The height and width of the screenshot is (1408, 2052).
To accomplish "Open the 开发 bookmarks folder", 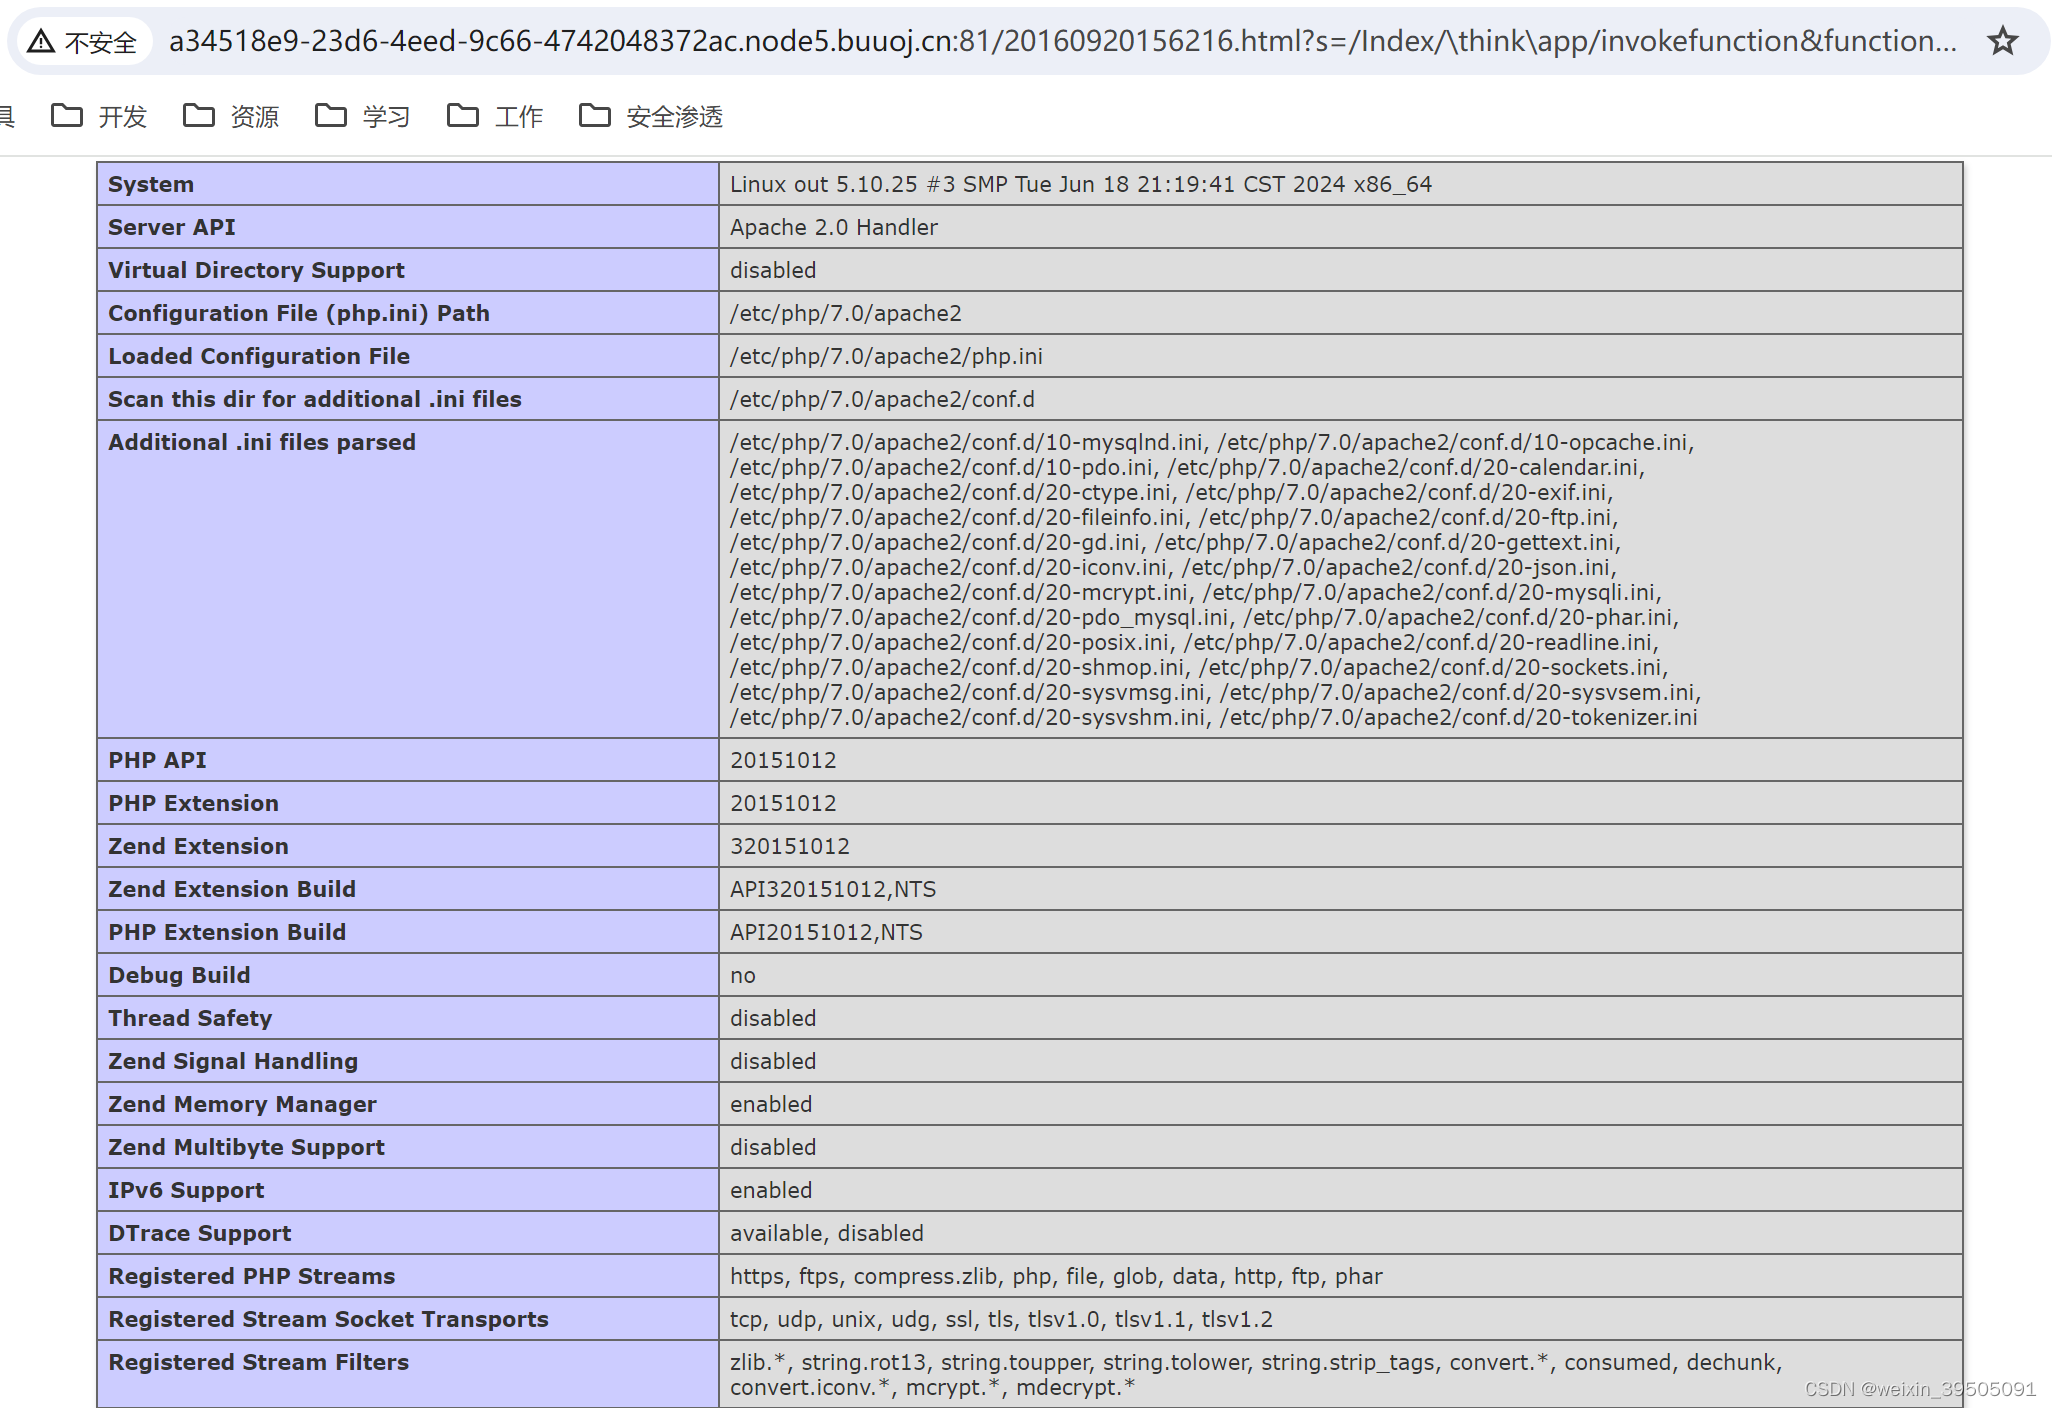I will 99,117.
